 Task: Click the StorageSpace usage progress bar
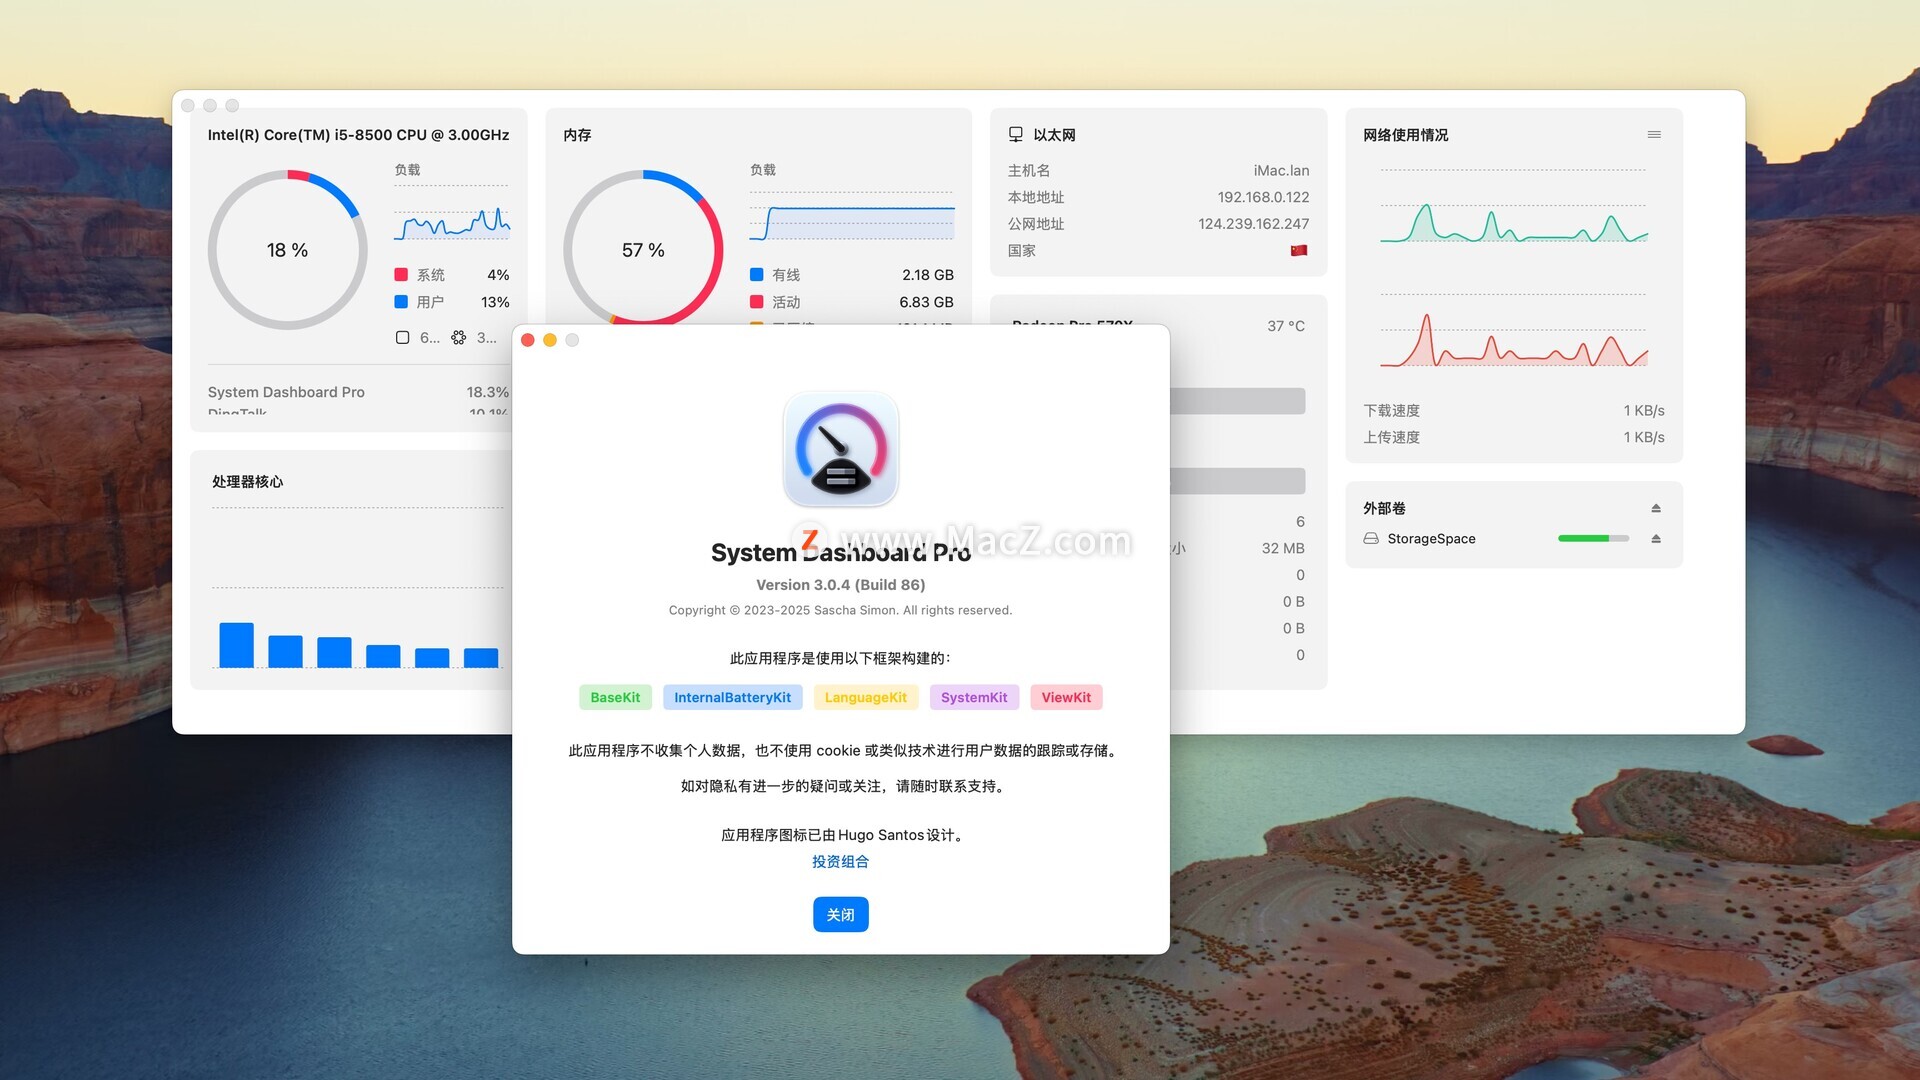click(1593, 539)
